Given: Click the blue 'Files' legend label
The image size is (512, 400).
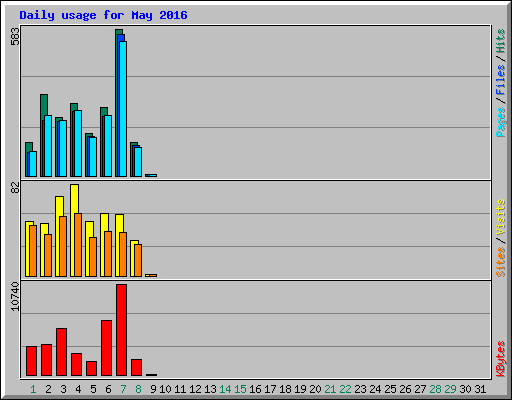Looking at the screenshot, I should point(501,80).
